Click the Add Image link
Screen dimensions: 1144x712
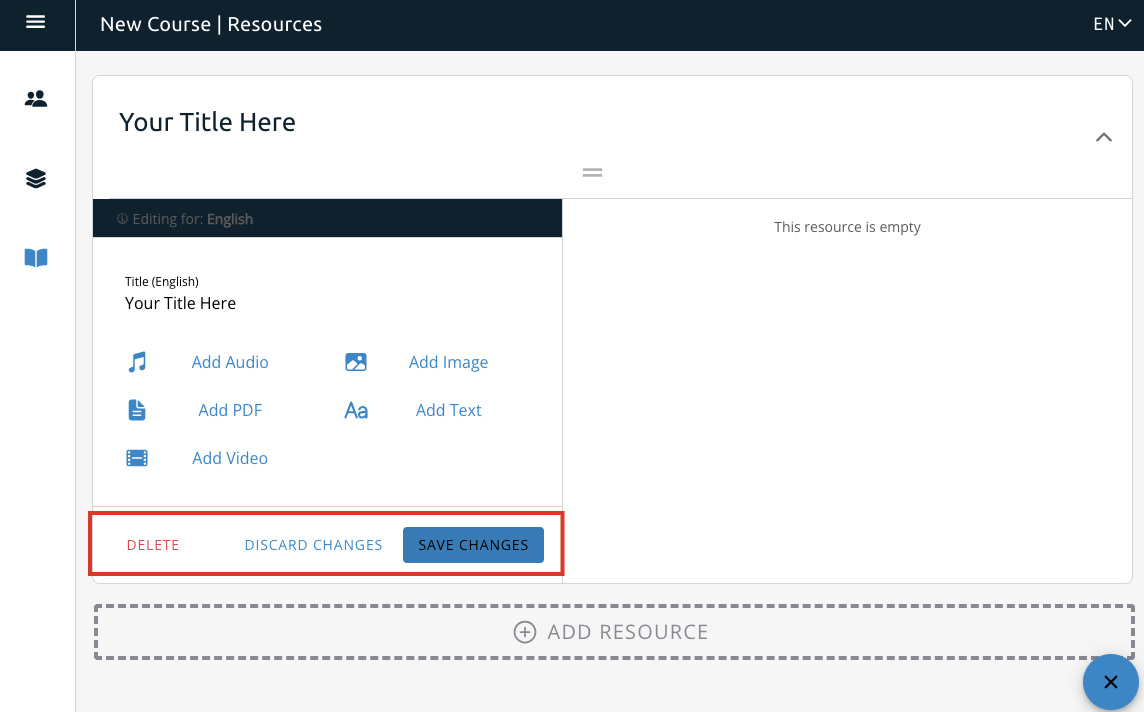(x=448, y=362)
